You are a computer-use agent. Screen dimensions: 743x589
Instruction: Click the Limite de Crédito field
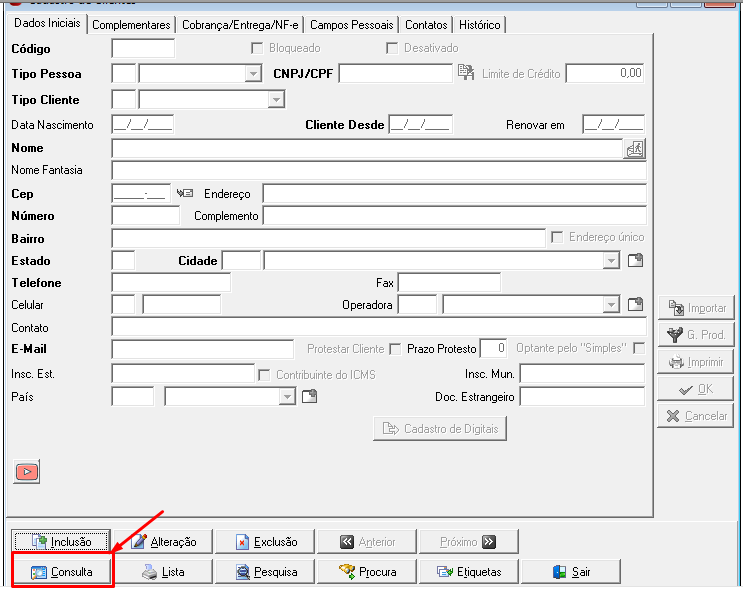tap(605, 73)
